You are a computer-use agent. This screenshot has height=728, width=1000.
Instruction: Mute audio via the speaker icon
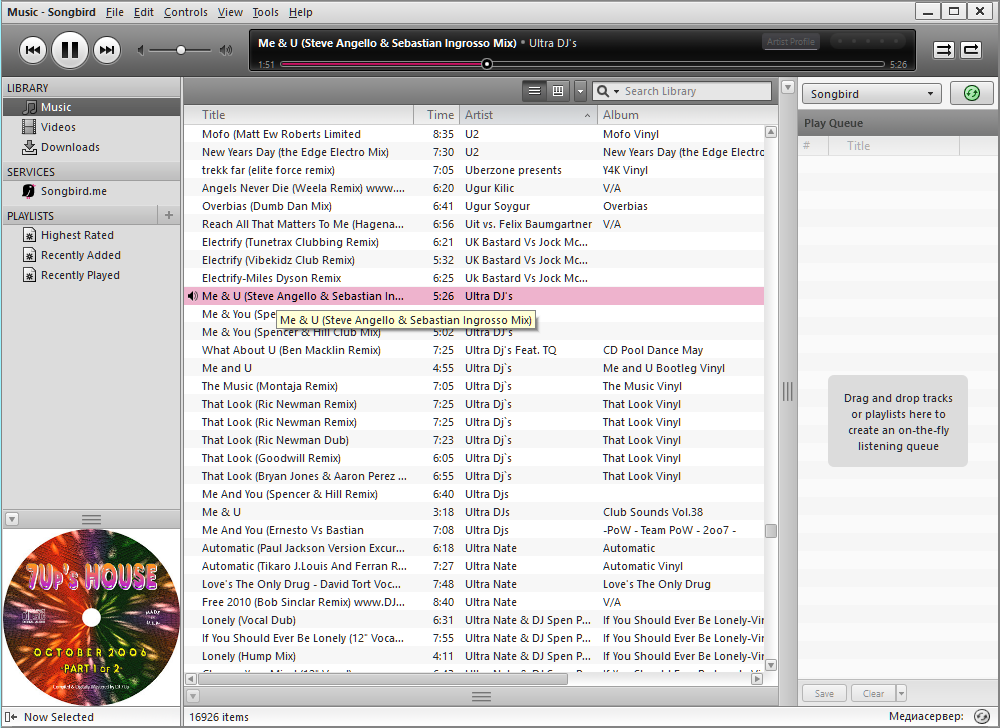(x=141, y=50)
